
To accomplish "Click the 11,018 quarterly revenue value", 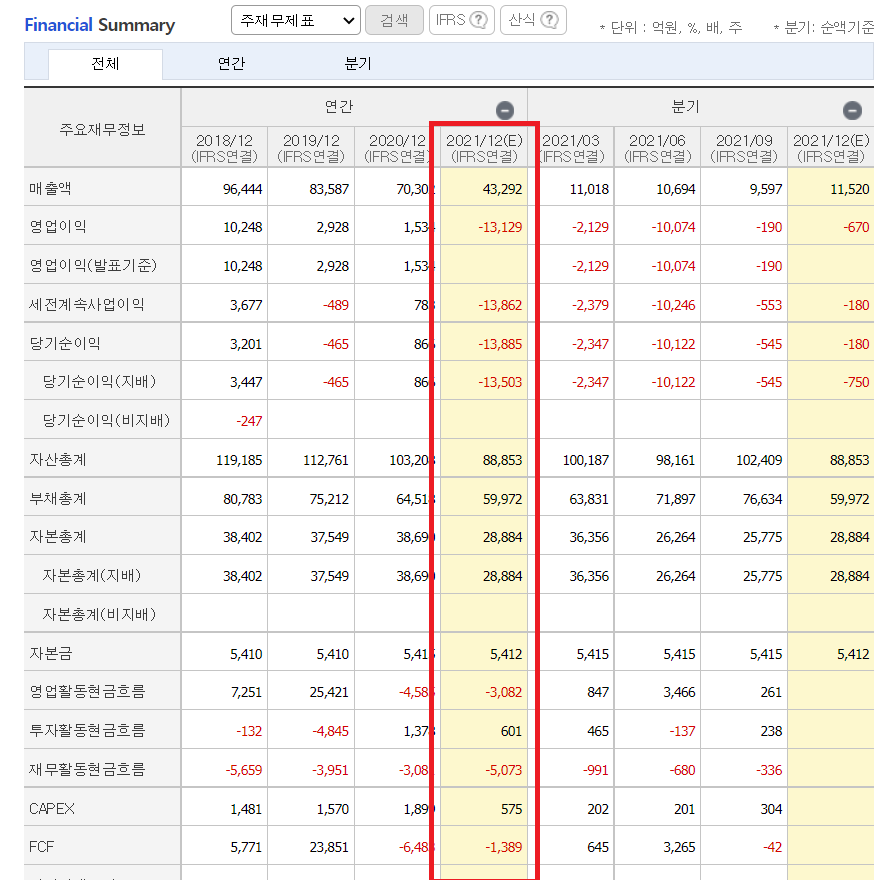I will point(589,189).
